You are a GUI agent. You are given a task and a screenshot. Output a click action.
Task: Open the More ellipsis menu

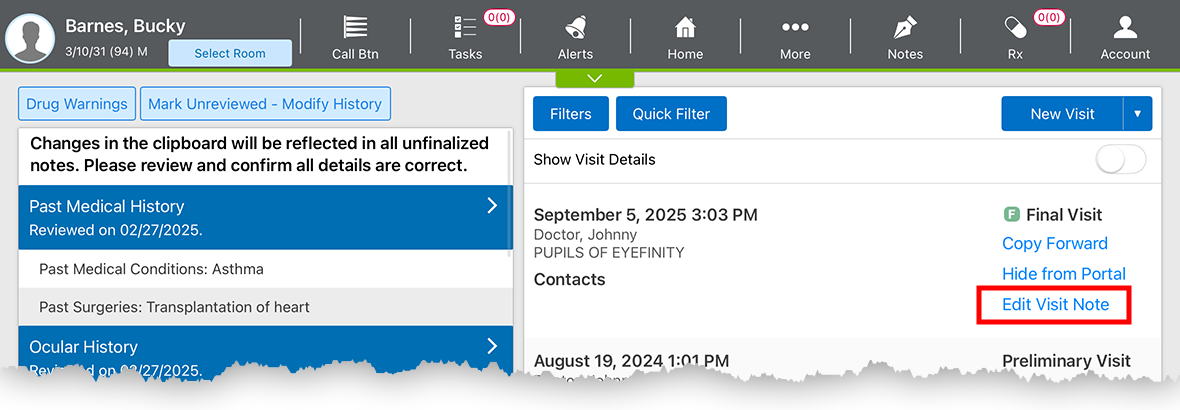pyautogui.click(x=795, y=28)
